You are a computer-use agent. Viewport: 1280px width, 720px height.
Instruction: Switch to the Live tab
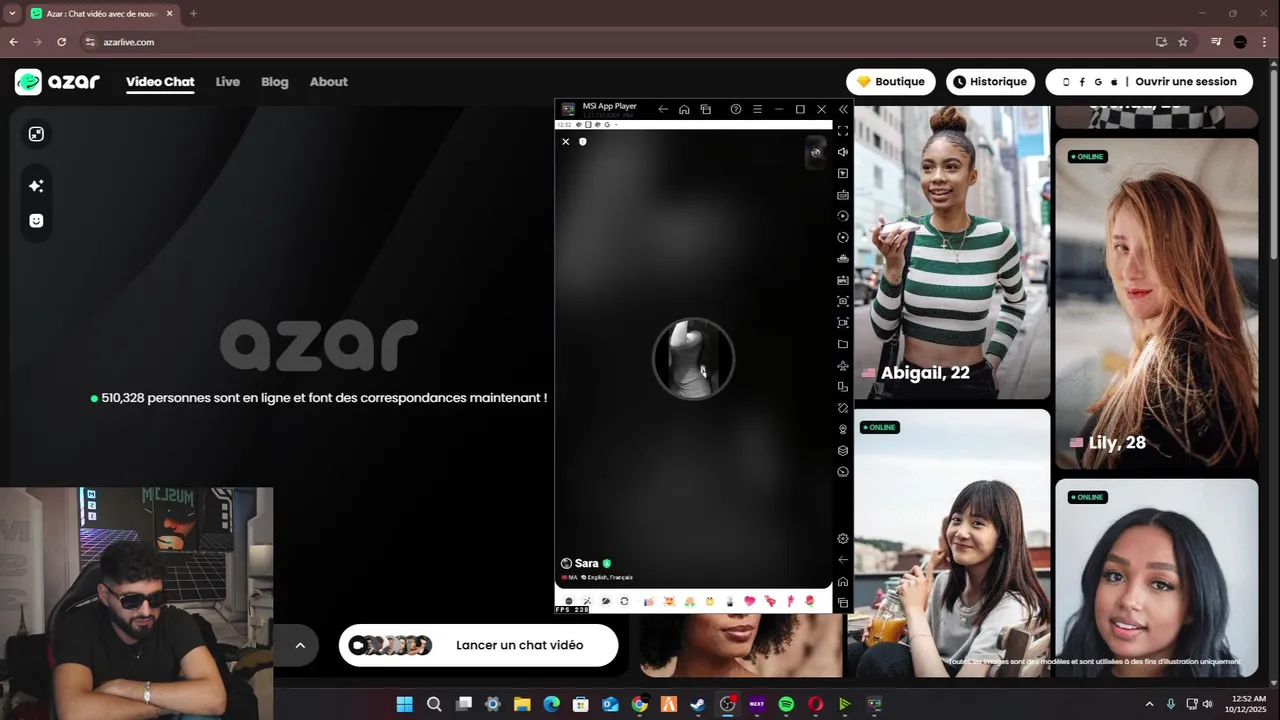228,82
